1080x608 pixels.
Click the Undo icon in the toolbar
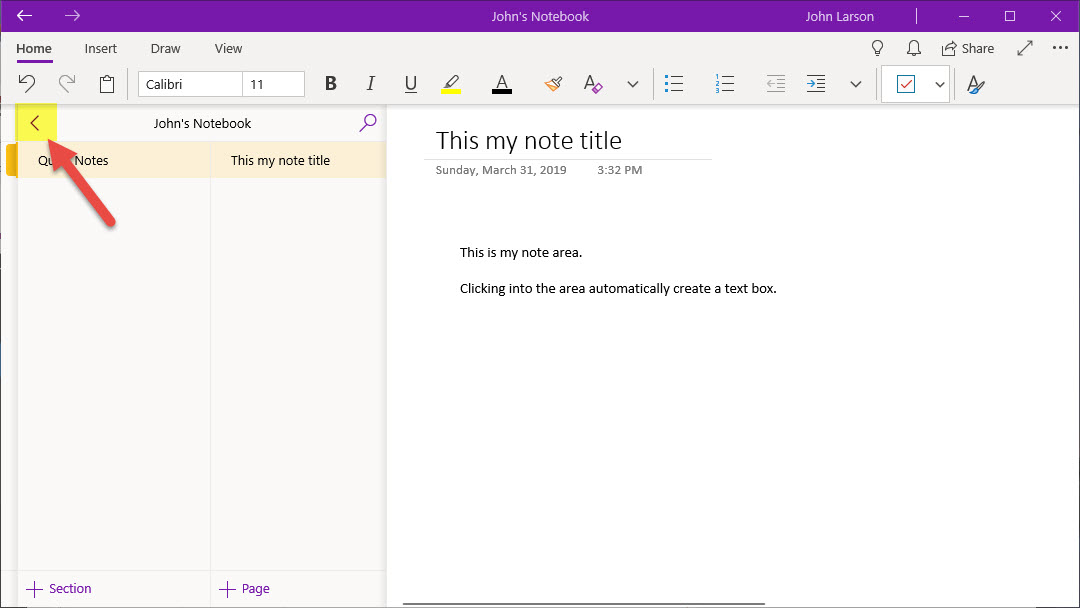[x=28, y=84]
